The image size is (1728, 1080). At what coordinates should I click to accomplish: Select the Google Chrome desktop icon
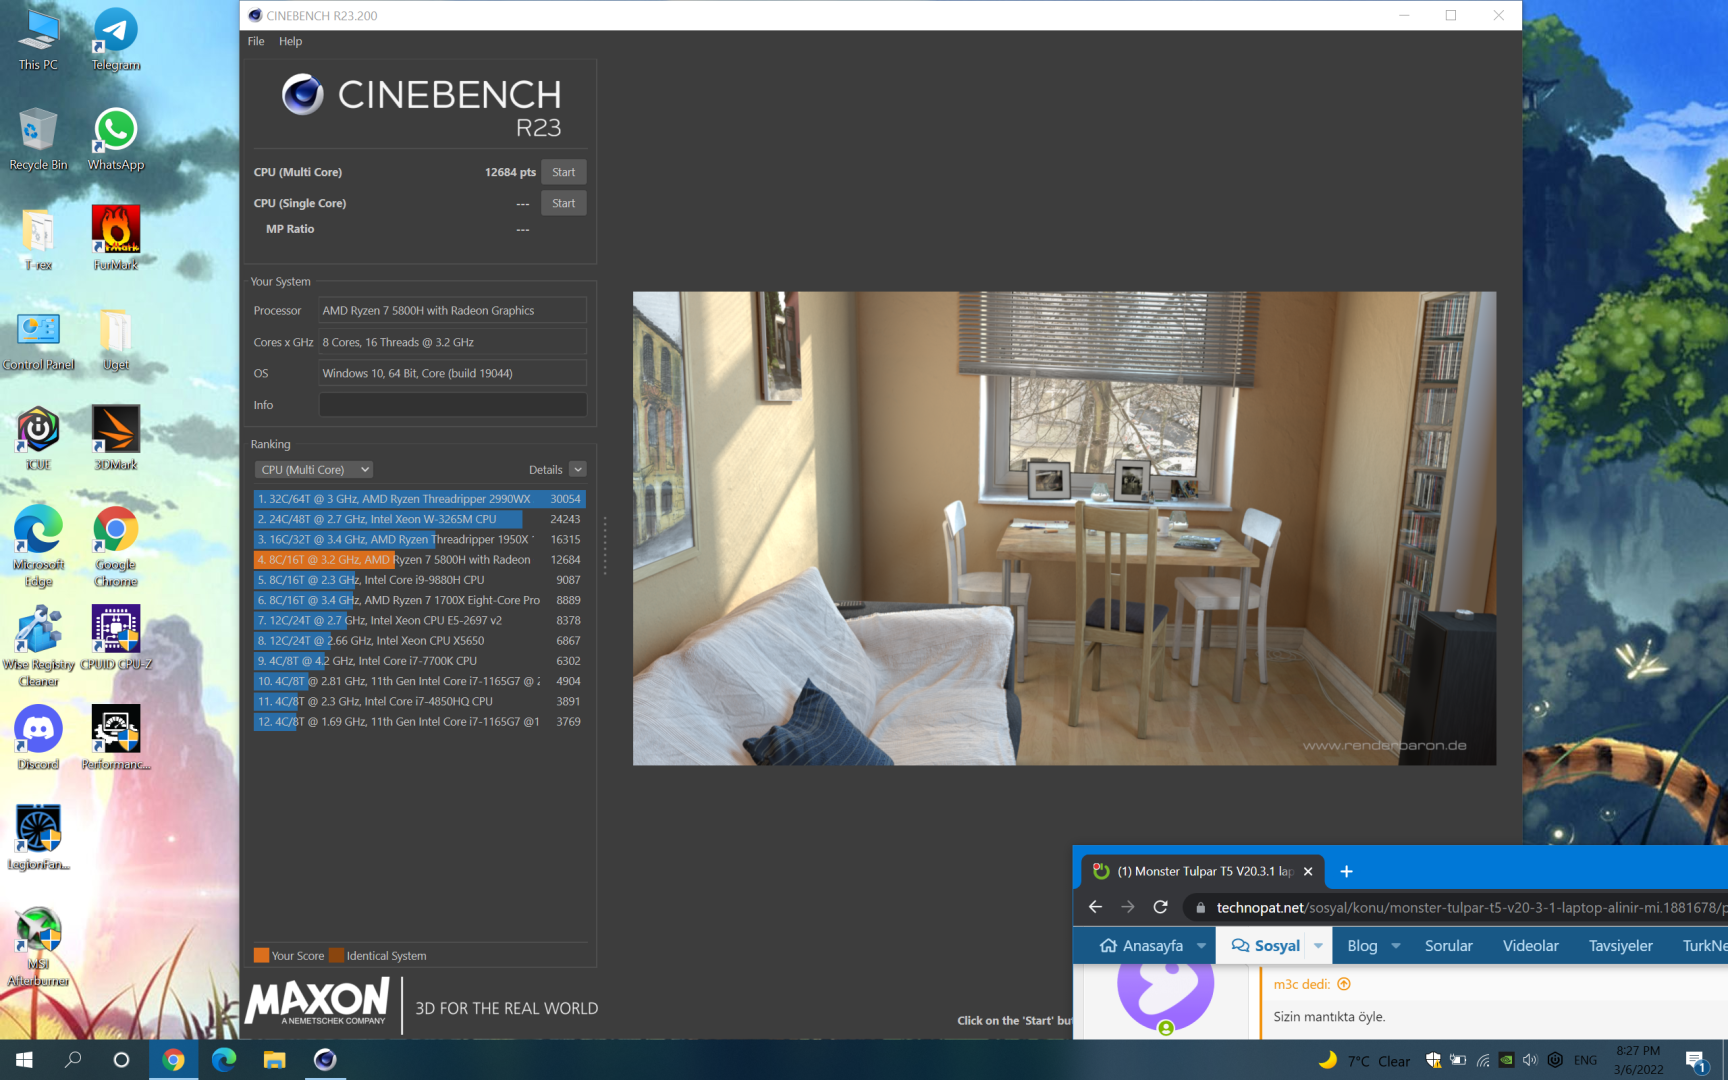click(116, 546)
